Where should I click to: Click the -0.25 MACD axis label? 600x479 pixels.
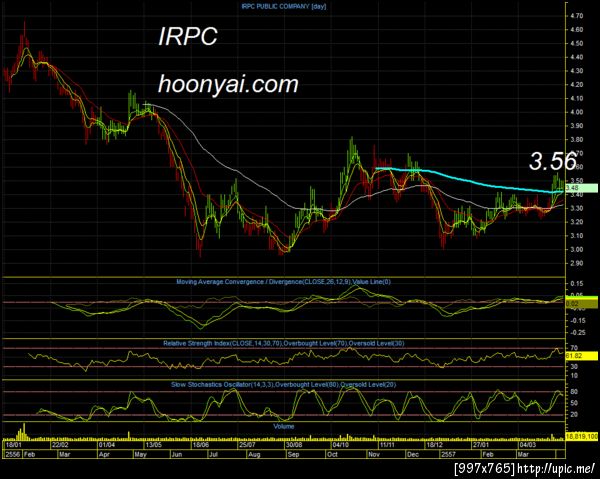click(576, 333)
